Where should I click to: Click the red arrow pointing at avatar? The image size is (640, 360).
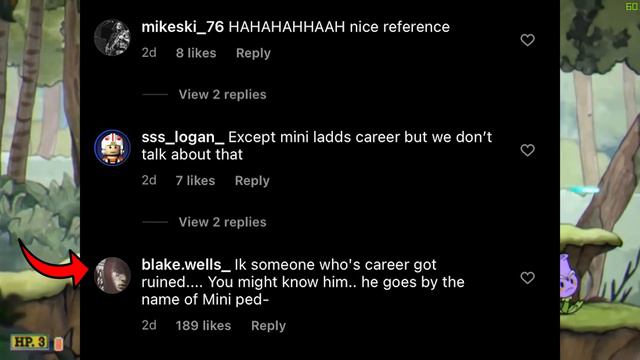[54, 264]
